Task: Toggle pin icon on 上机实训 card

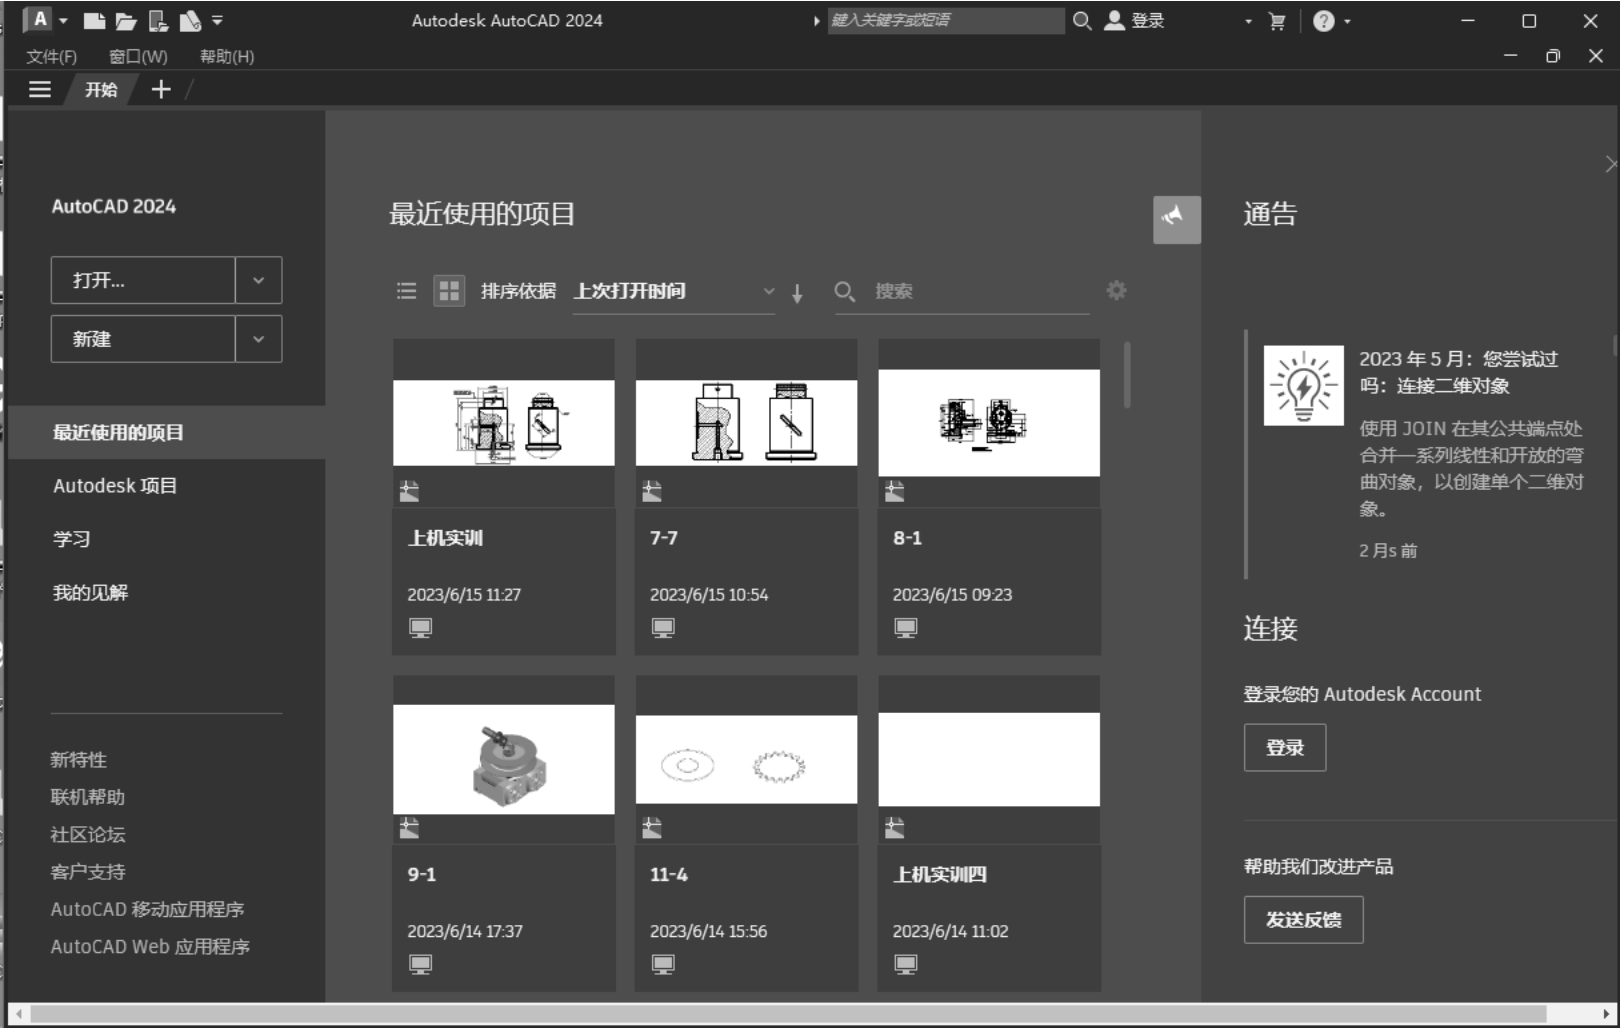Action: [x=409, y=491]
